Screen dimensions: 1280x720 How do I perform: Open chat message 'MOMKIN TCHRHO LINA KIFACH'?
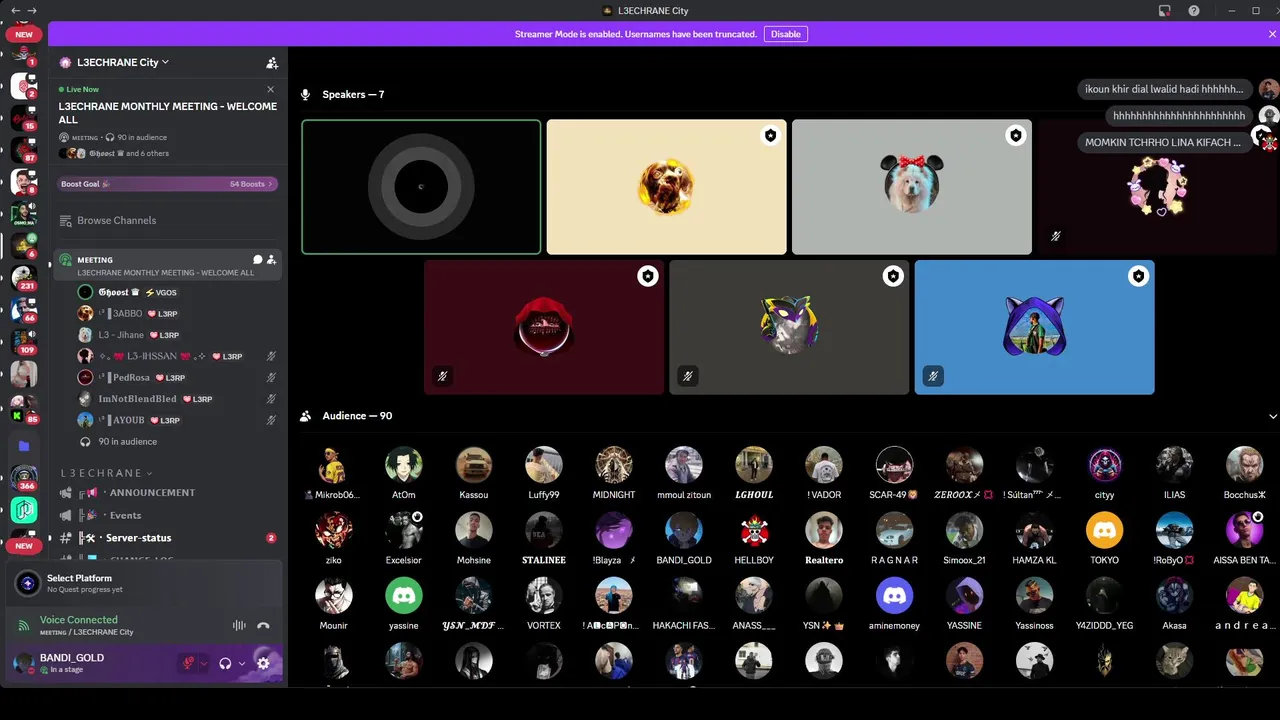pos(1163,142)
